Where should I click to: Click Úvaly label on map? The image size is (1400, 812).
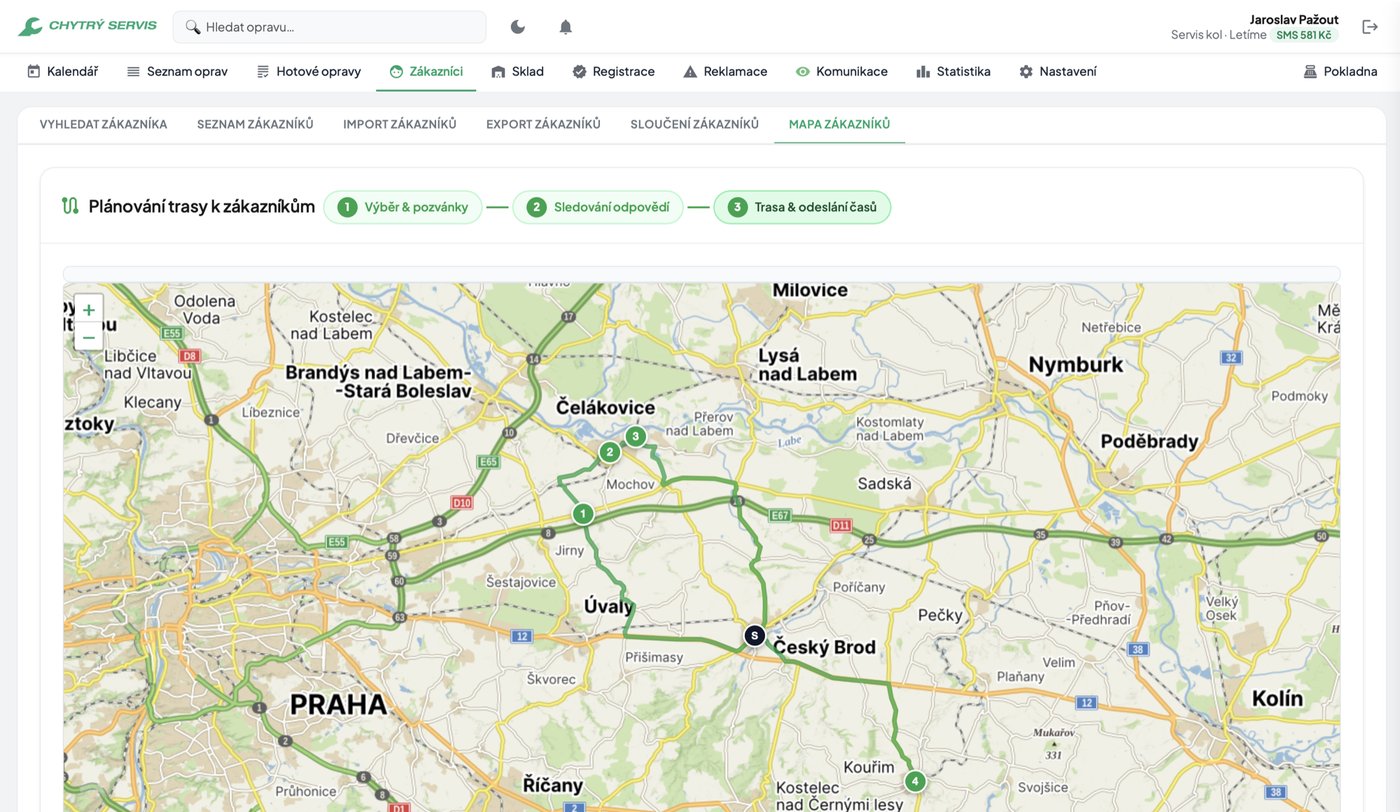click(x=609, y=607)
